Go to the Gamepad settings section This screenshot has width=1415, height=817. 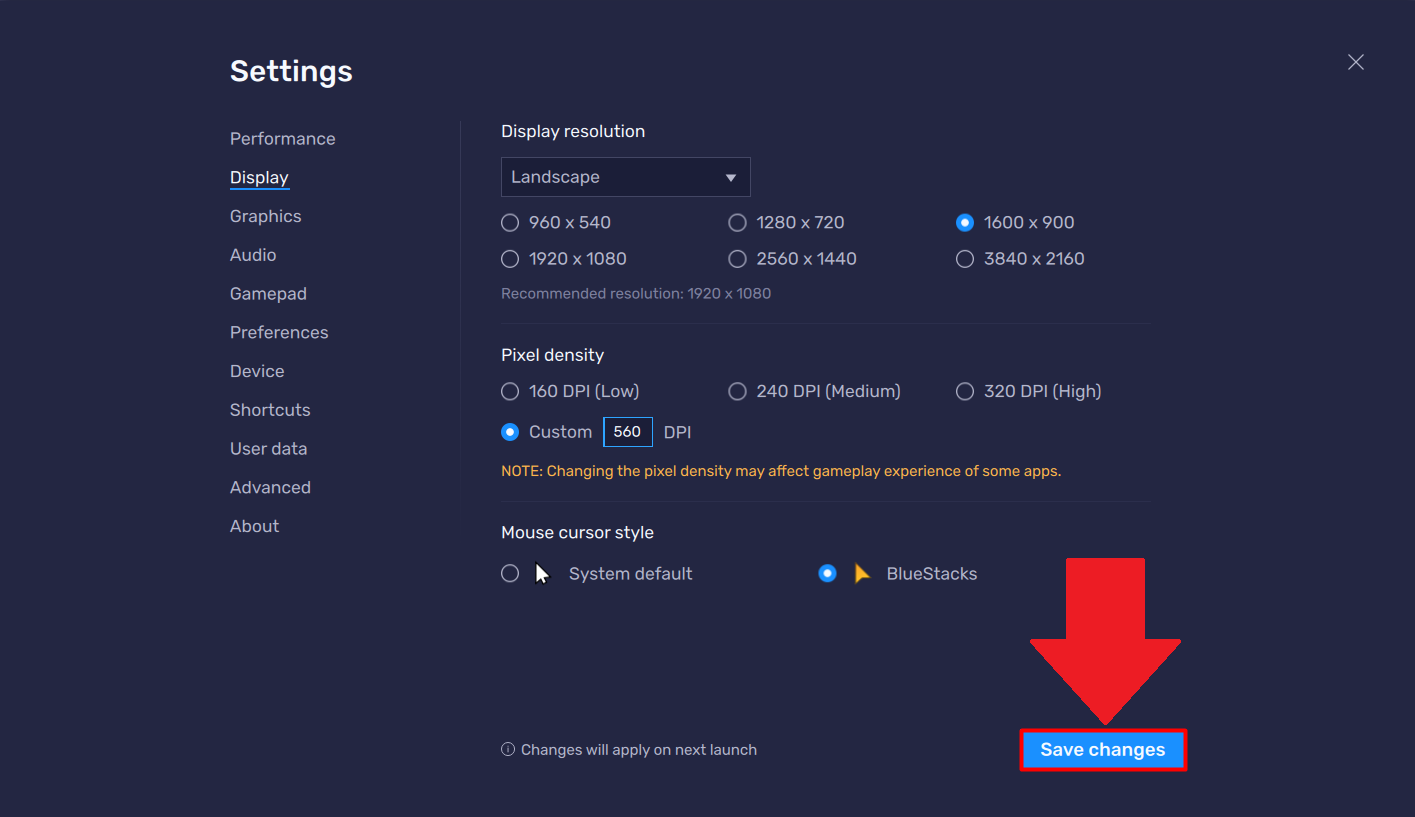[268, 294]
